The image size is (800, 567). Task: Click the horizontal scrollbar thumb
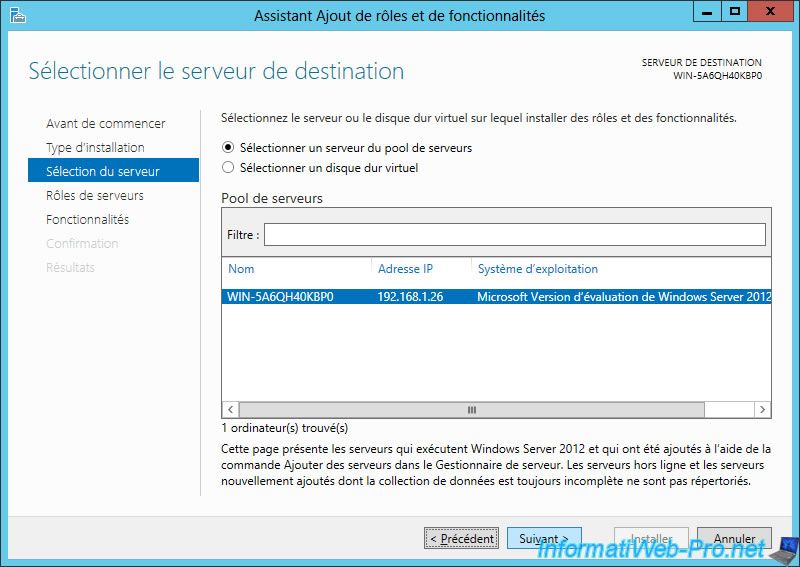click(x=472, y=409)
